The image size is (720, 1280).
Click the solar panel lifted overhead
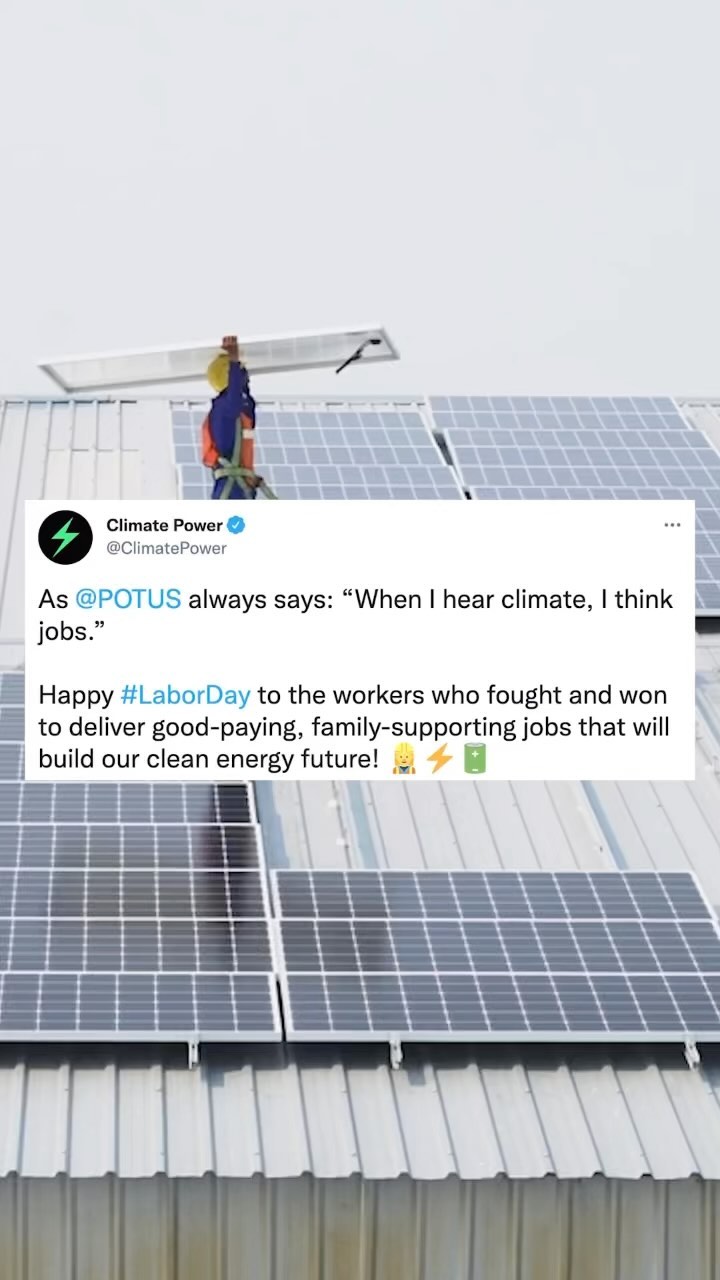coord(218,357)
